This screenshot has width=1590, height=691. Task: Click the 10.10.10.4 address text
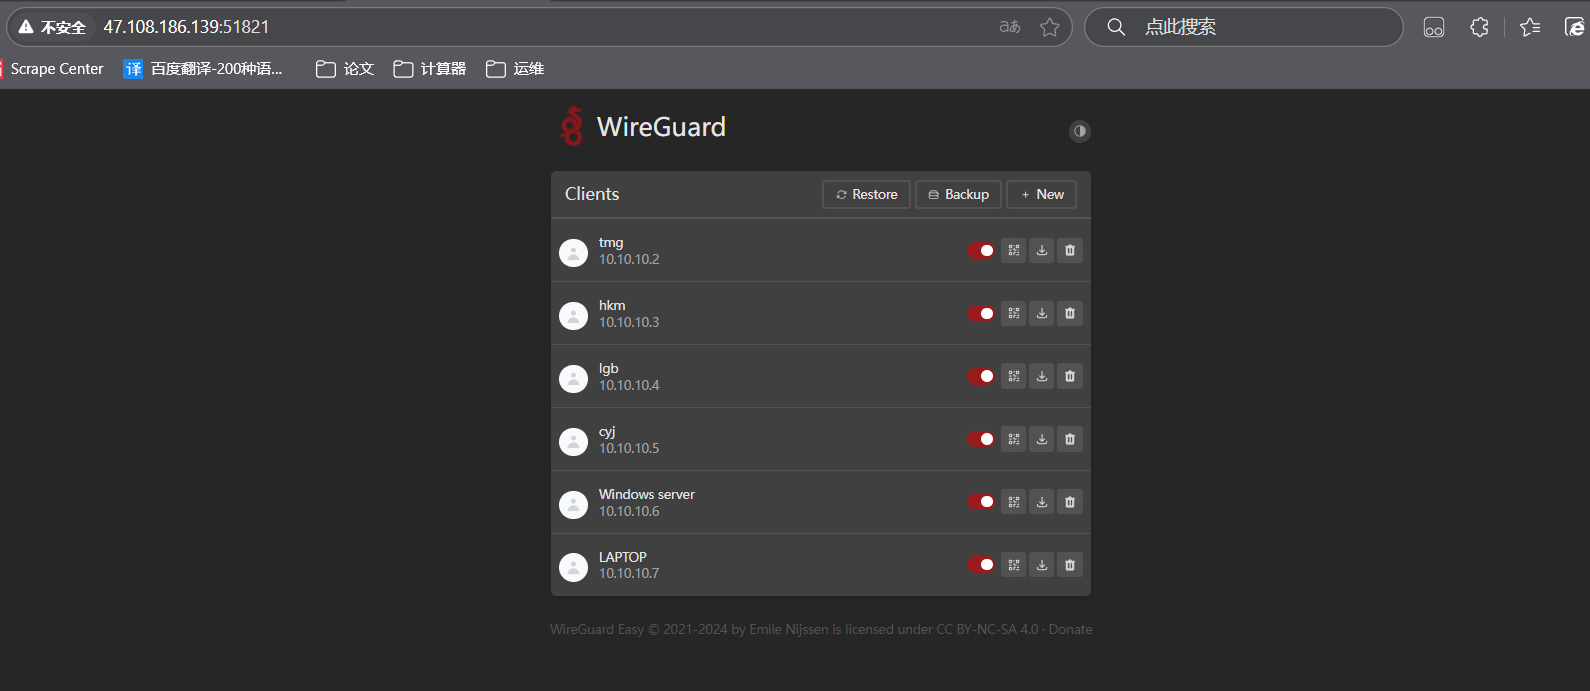point(629,385)
